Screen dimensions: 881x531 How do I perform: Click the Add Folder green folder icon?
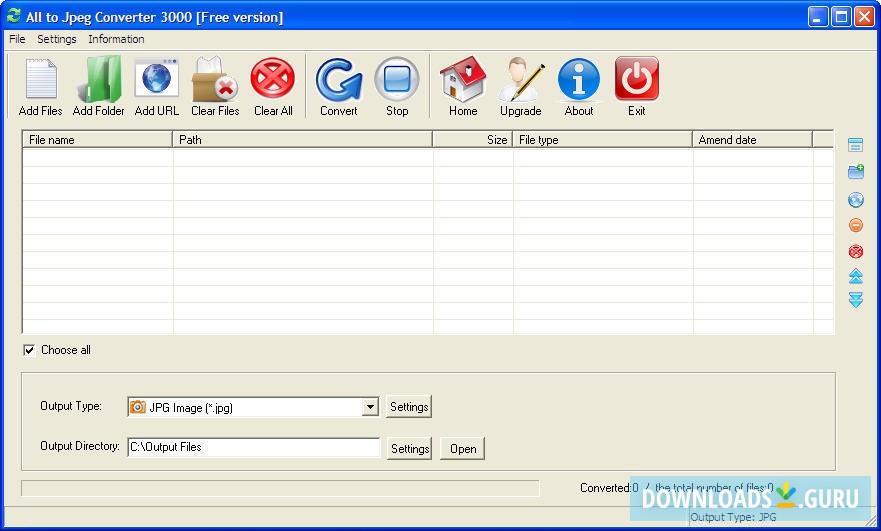(x=99, y=79)
